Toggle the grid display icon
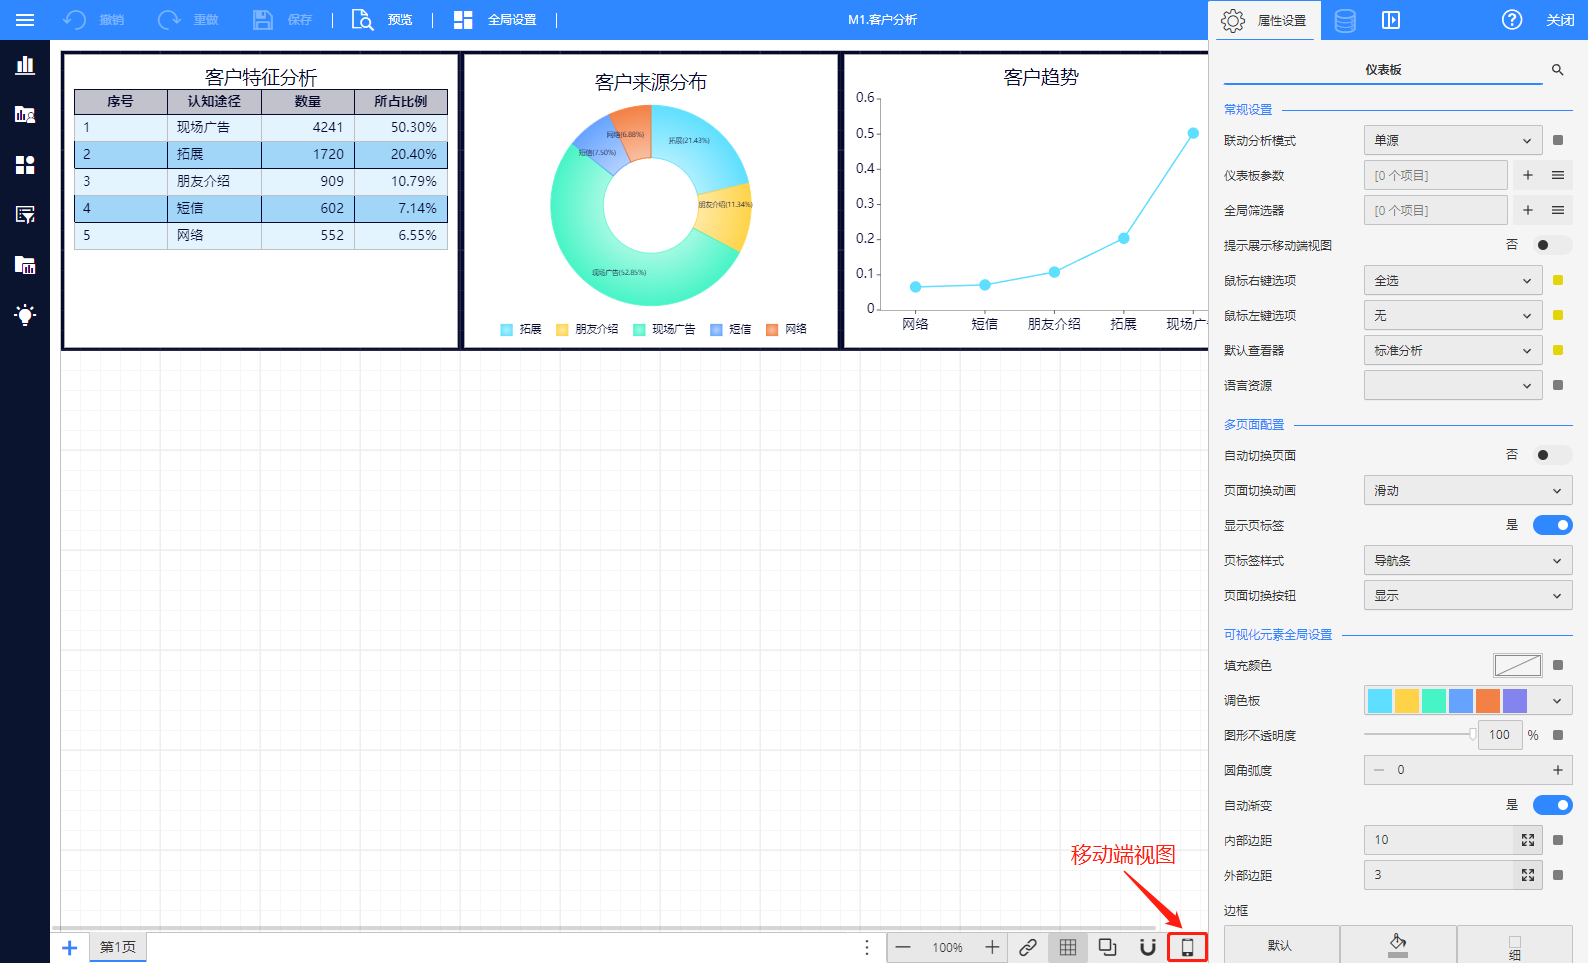This screenshot has width=1588, height=963. click(x=1068, y=947)
